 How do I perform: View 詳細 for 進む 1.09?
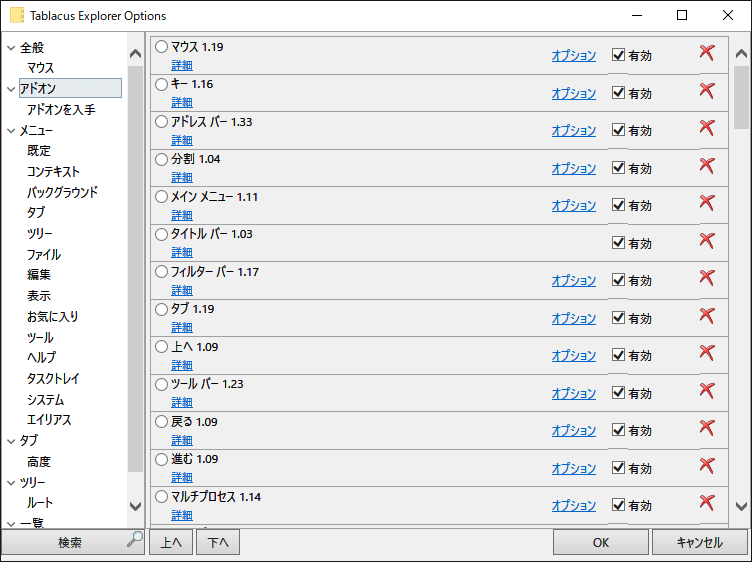pyautogui.click(x=182, y=478)
